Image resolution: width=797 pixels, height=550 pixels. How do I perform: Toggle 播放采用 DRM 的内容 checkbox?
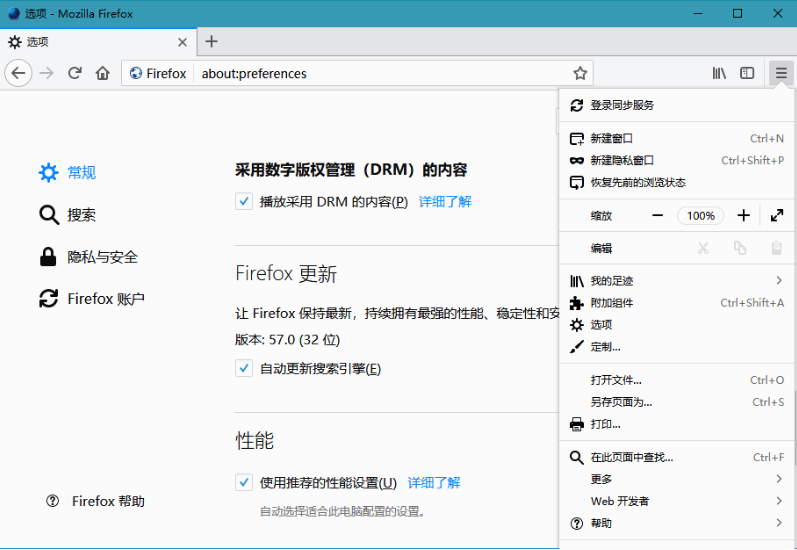[x=244, y=201]
